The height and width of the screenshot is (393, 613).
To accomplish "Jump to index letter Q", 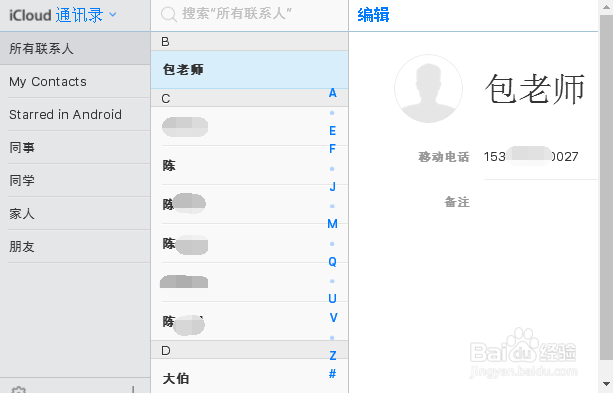I will coord(332,261).
